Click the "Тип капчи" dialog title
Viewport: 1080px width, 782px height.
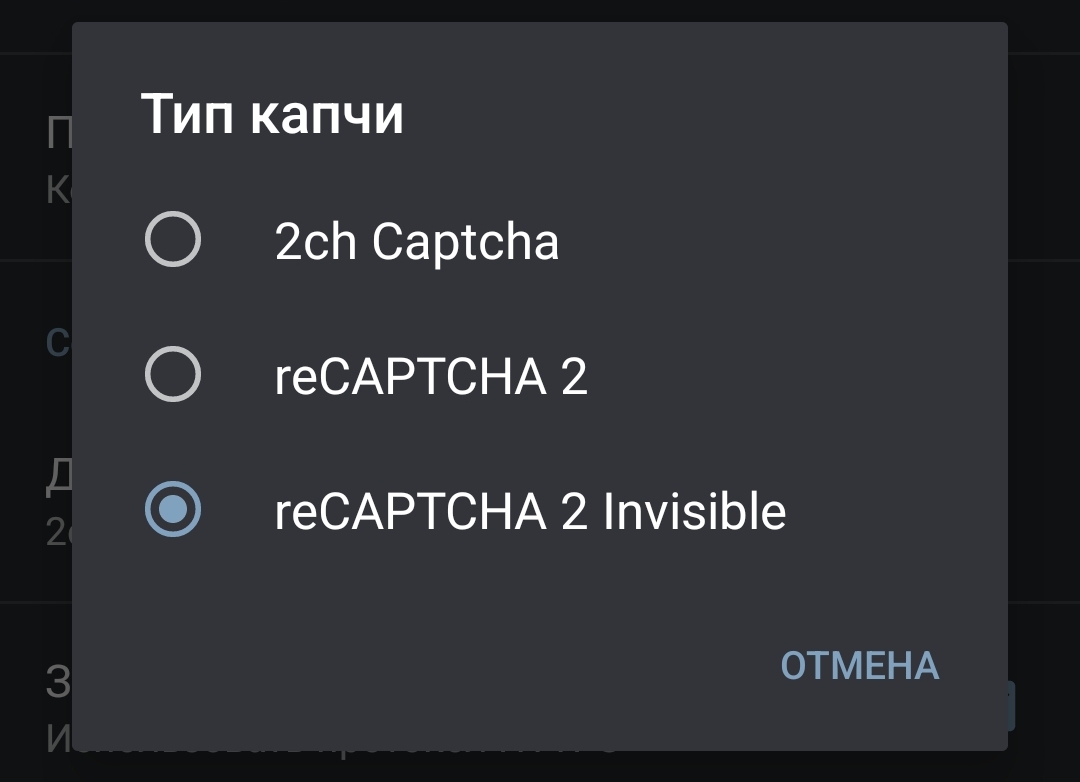click(x=272, y=114)
